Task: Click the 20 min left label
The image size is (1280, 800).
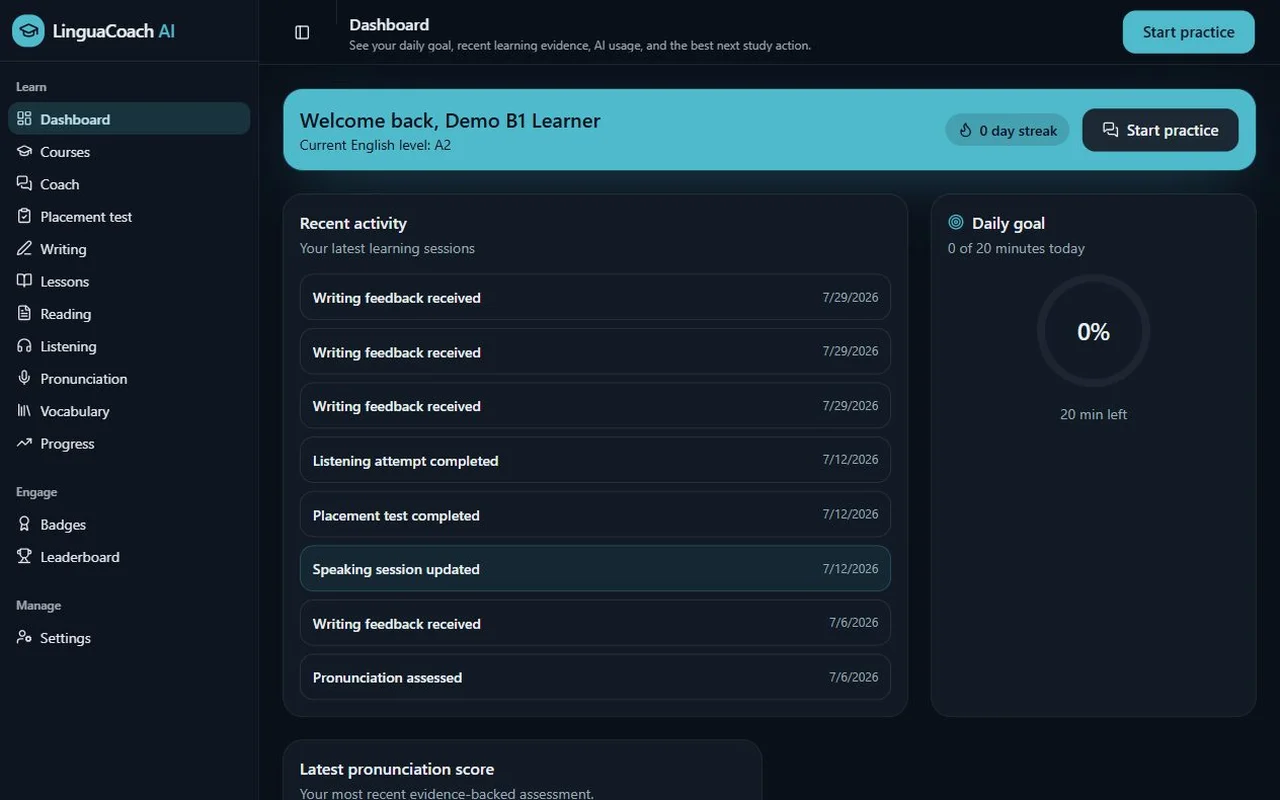Action: (x=1093, y=414)
